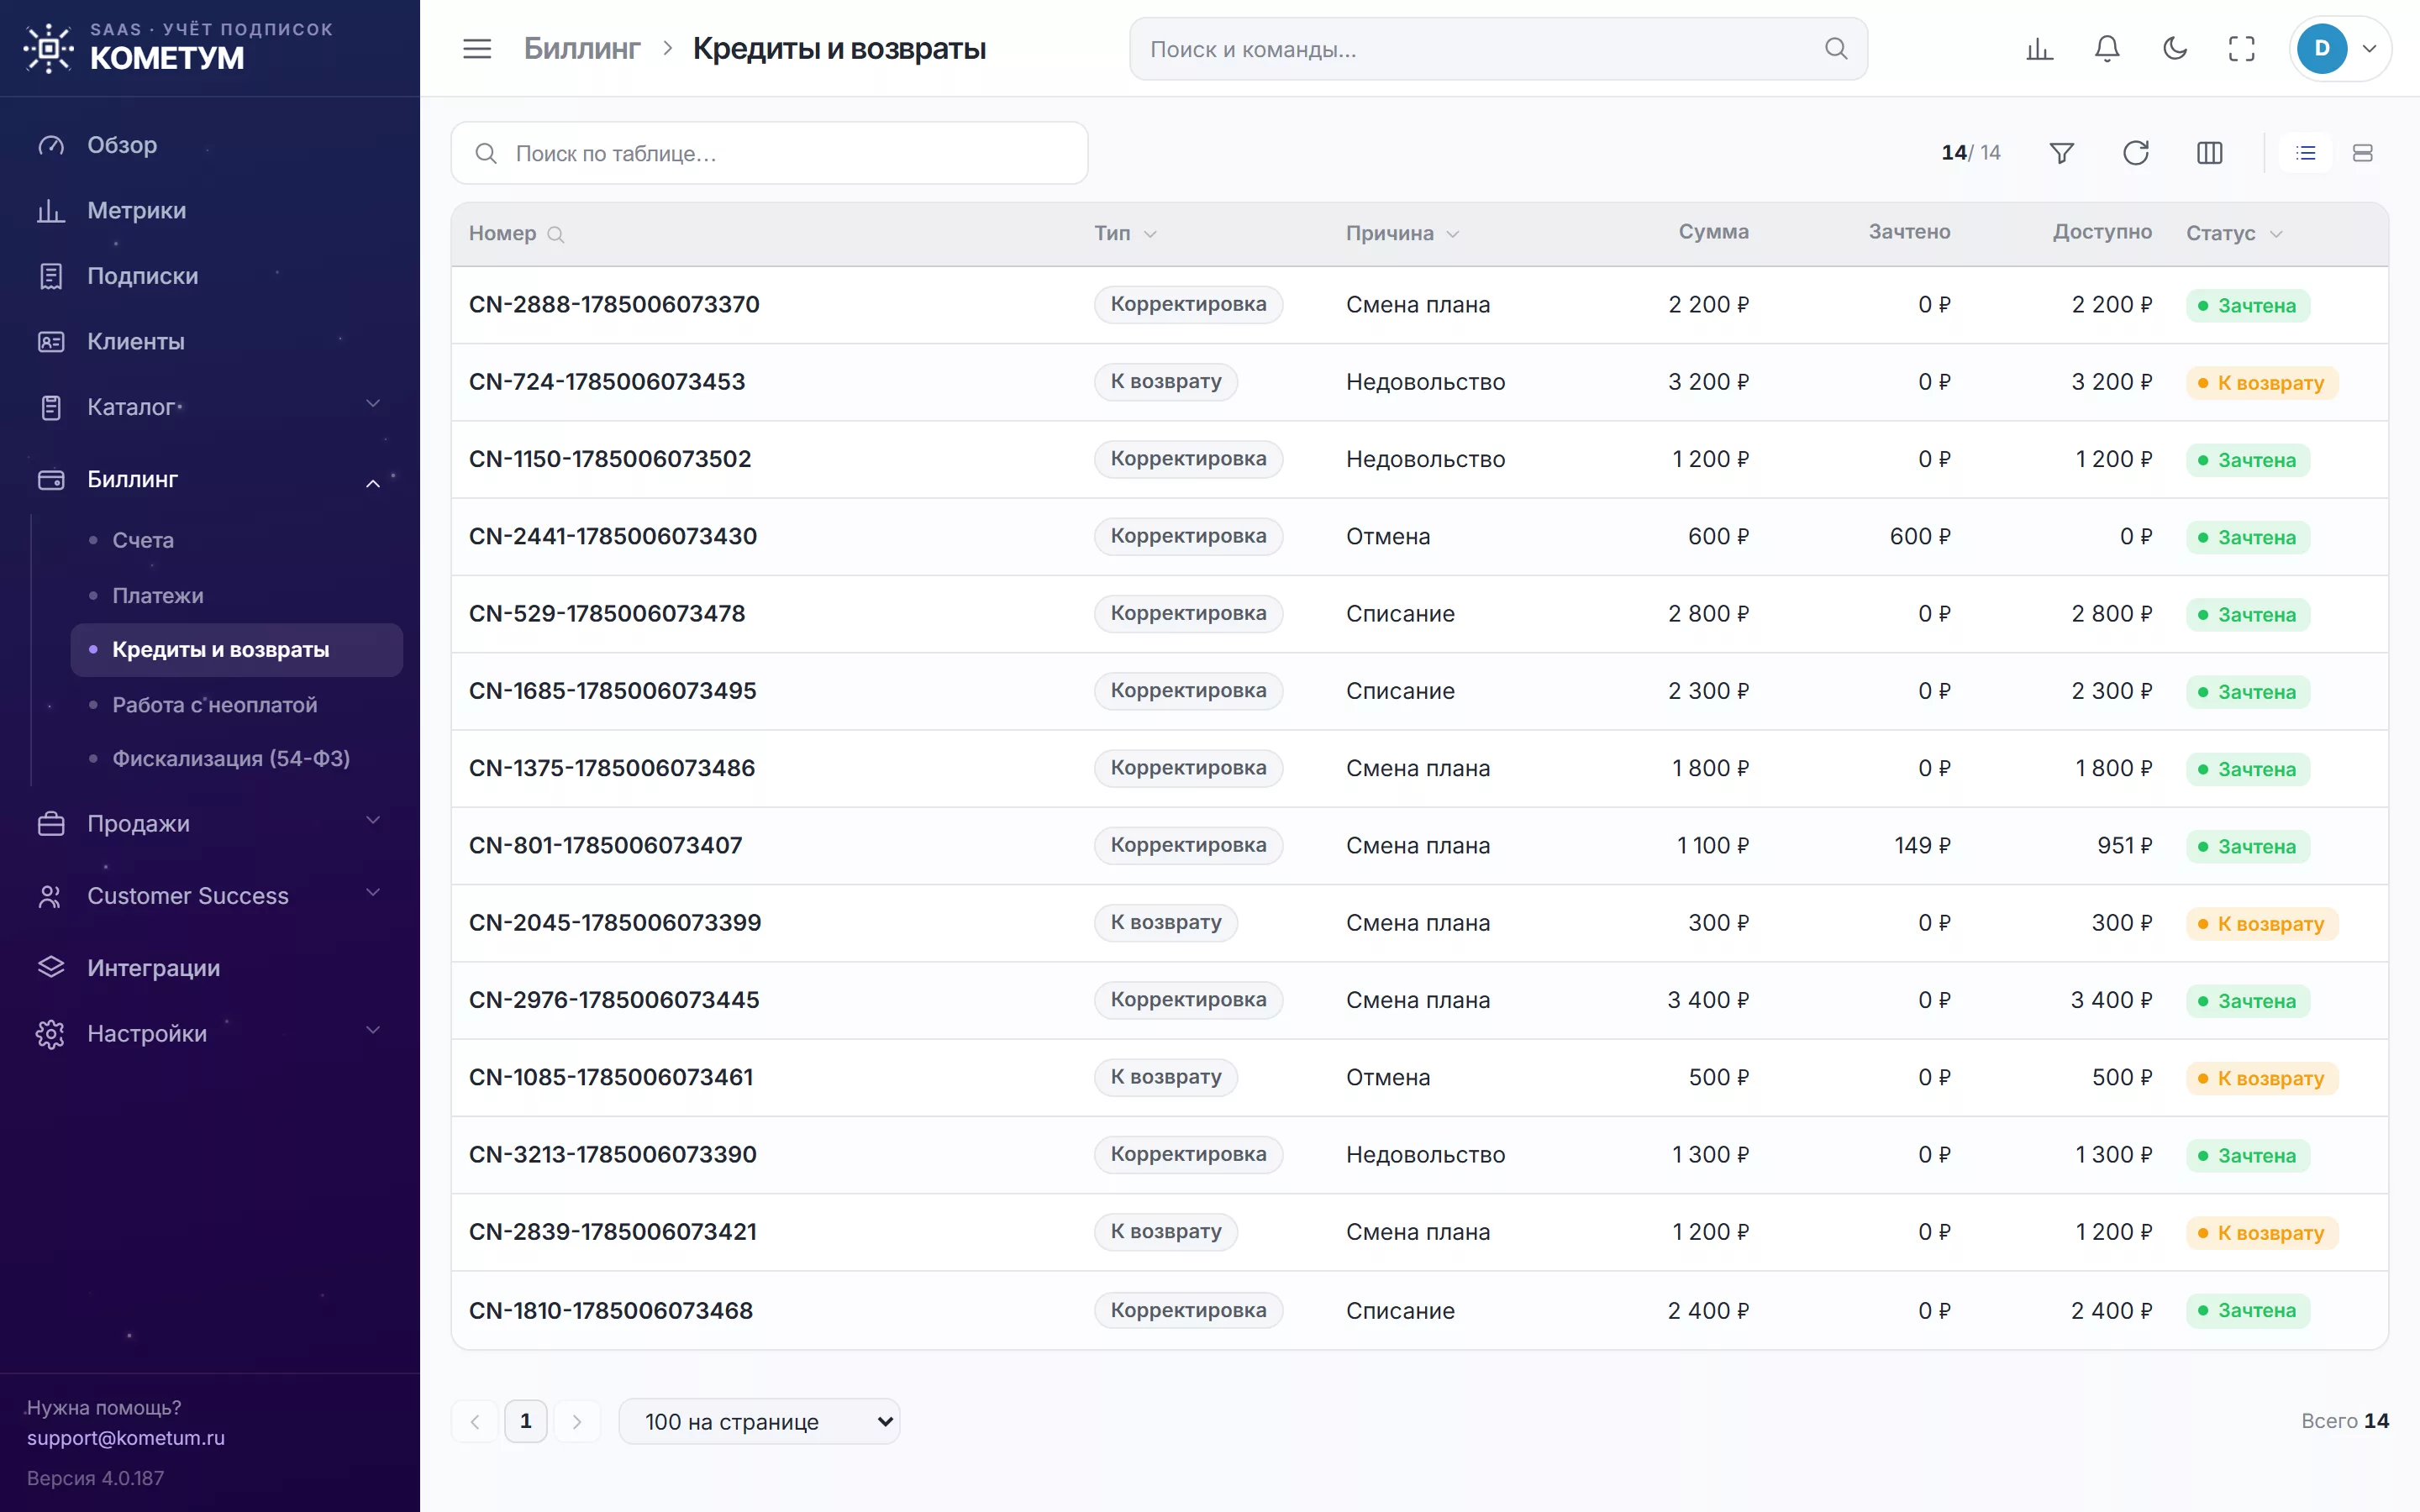This screenshot has width=2420, height=1512.
Task: Focus the table search field
Action: point(769,153)
